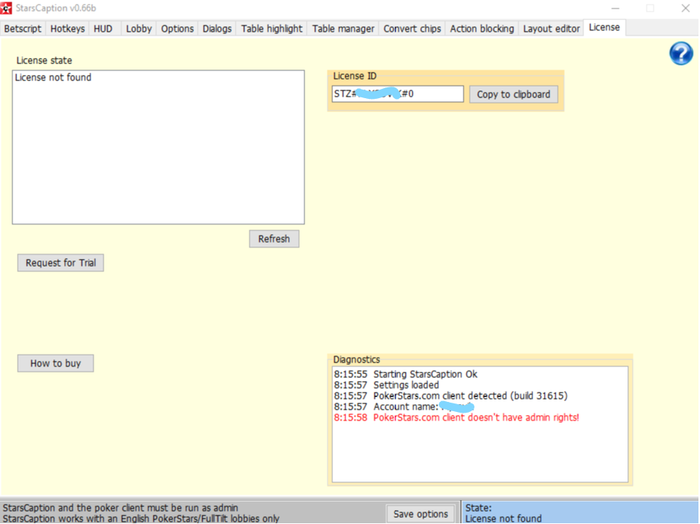The height and width of the screenshot is (524, 700).
Task: Minimize the StarsCaption window
Action: point(615,8)
